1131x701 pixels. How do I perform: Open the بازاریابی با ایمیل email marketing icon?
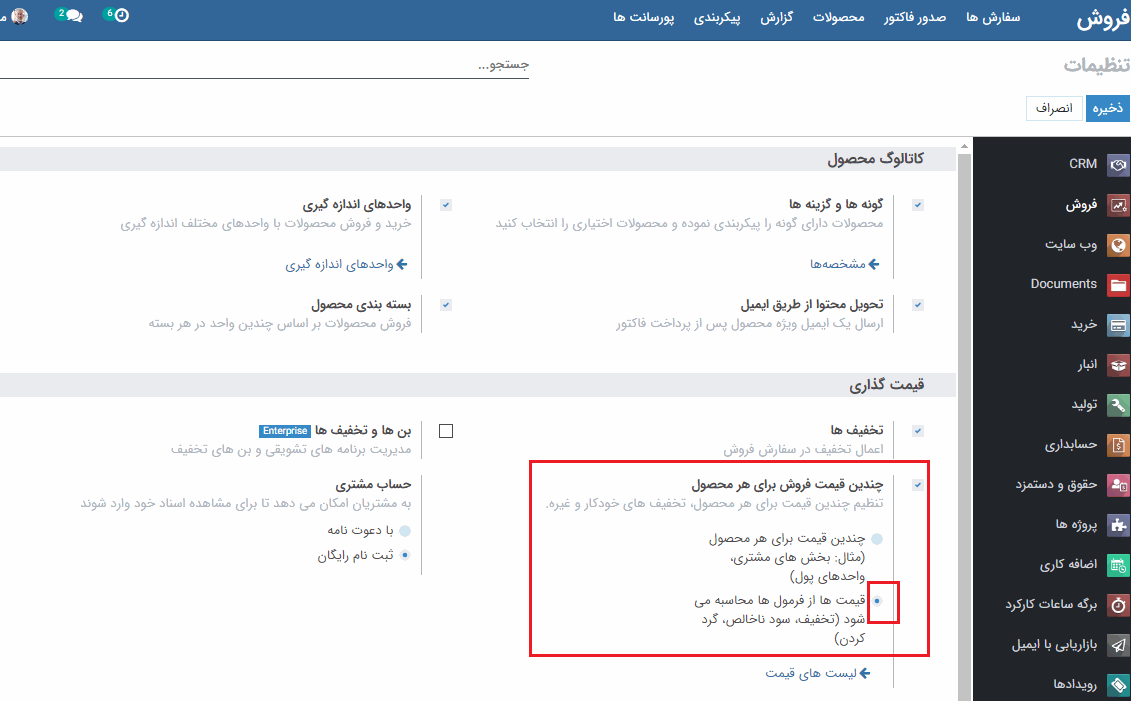[x=1118, y=645]
